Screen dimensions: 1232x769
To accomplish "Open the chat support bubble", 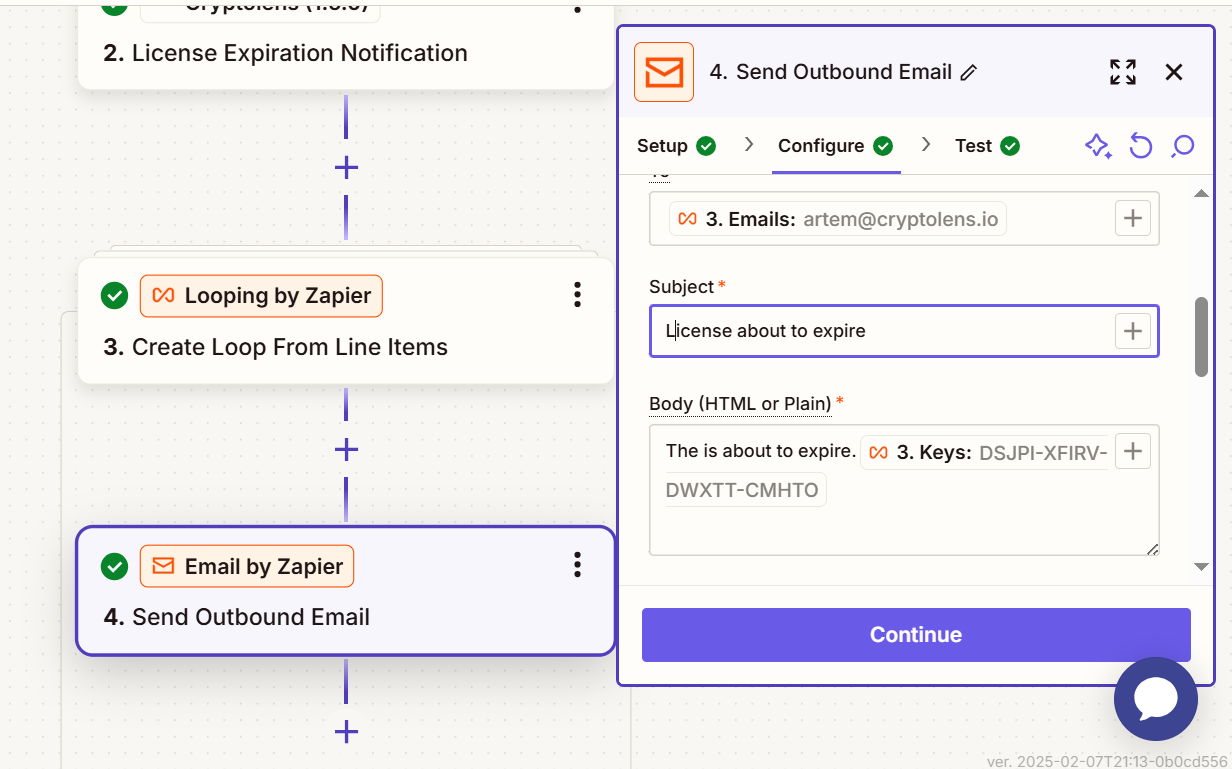I will click(1156, 699).
